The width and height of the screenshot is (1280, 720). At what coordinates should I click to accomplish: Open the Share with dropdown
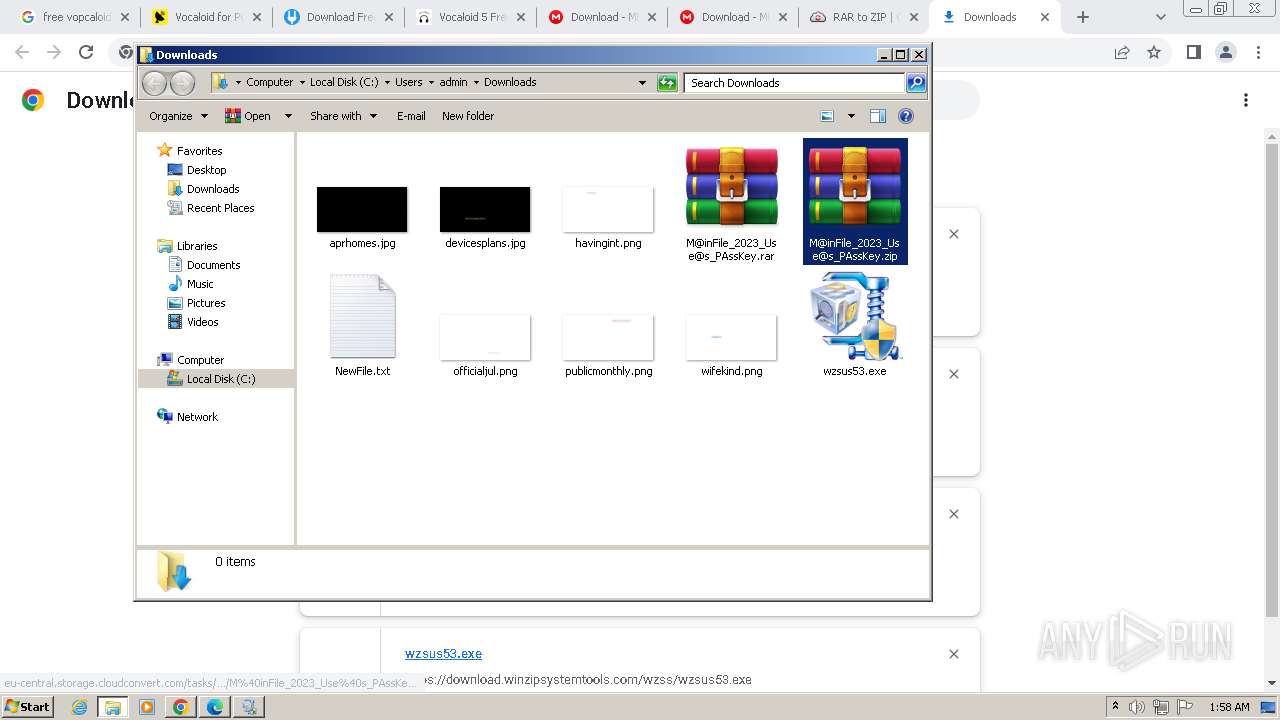(x=343, y=116)
